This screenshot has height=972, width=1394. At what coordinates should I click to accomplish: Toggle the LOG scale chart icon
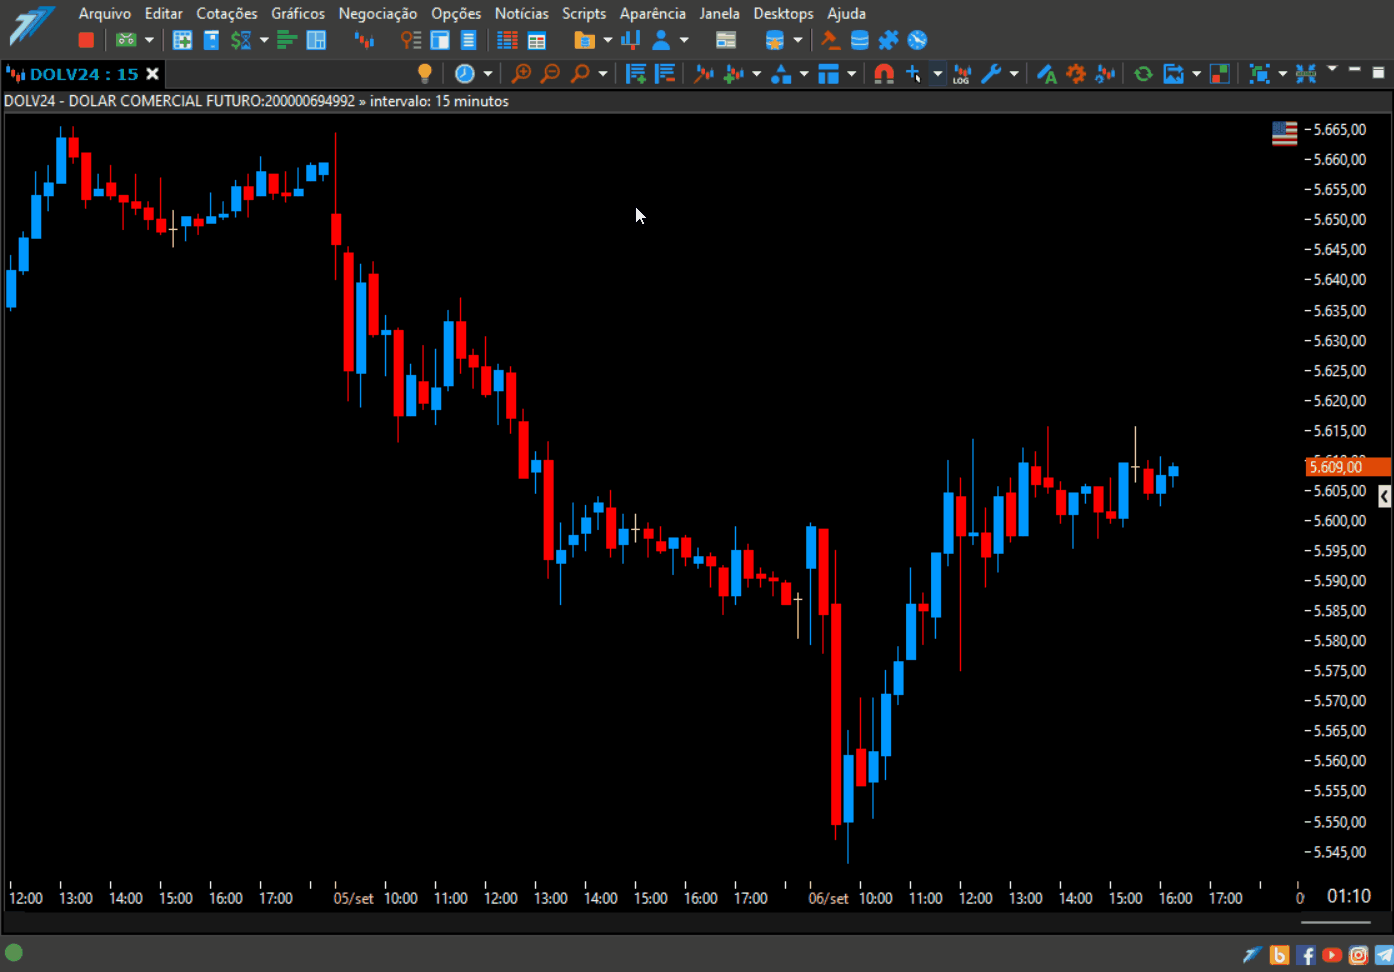click(962, 73)
